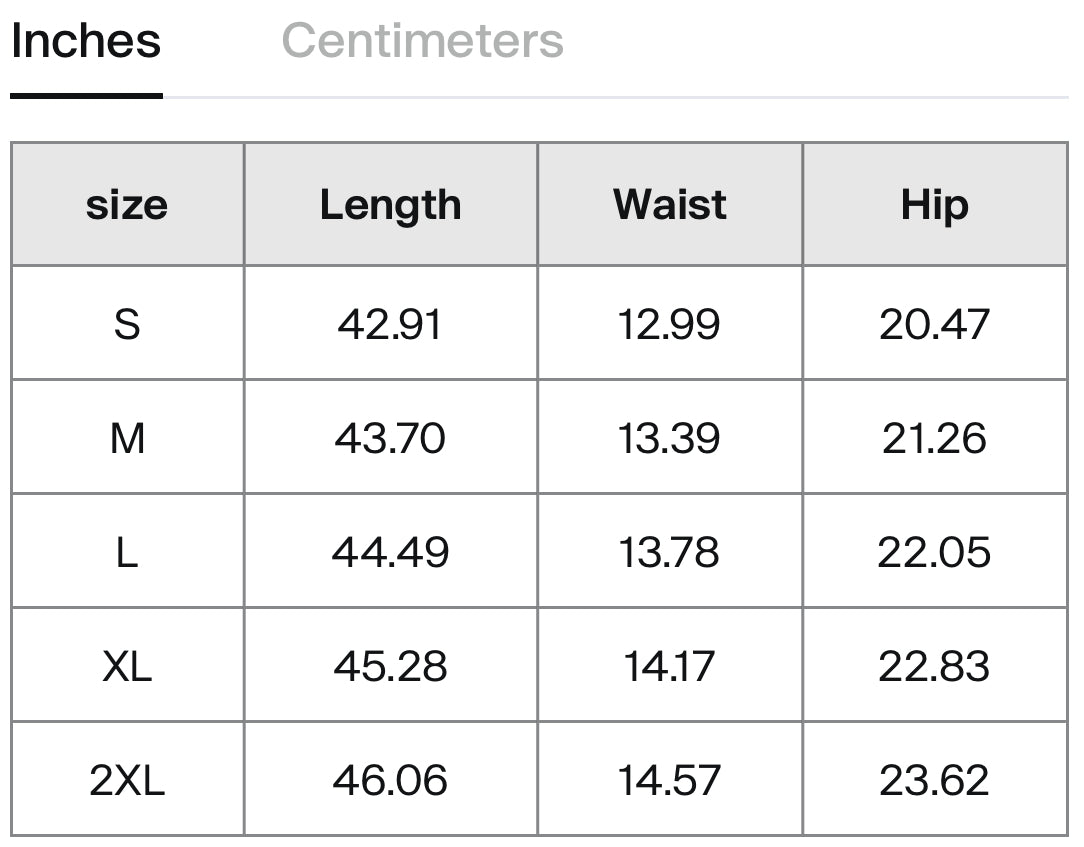Select the L size row label
This screenshot has height=847, width=1084.
[128, 552]
